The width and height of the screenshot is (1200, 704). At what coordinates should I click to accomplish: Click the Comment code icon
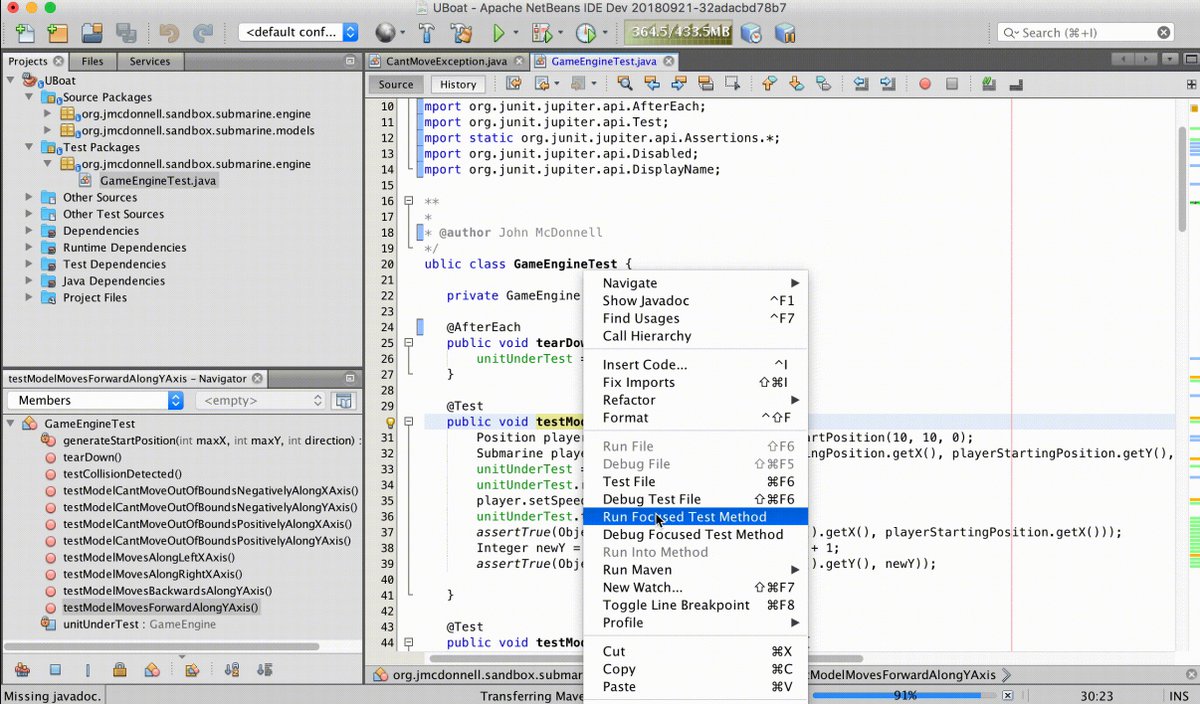988,84
